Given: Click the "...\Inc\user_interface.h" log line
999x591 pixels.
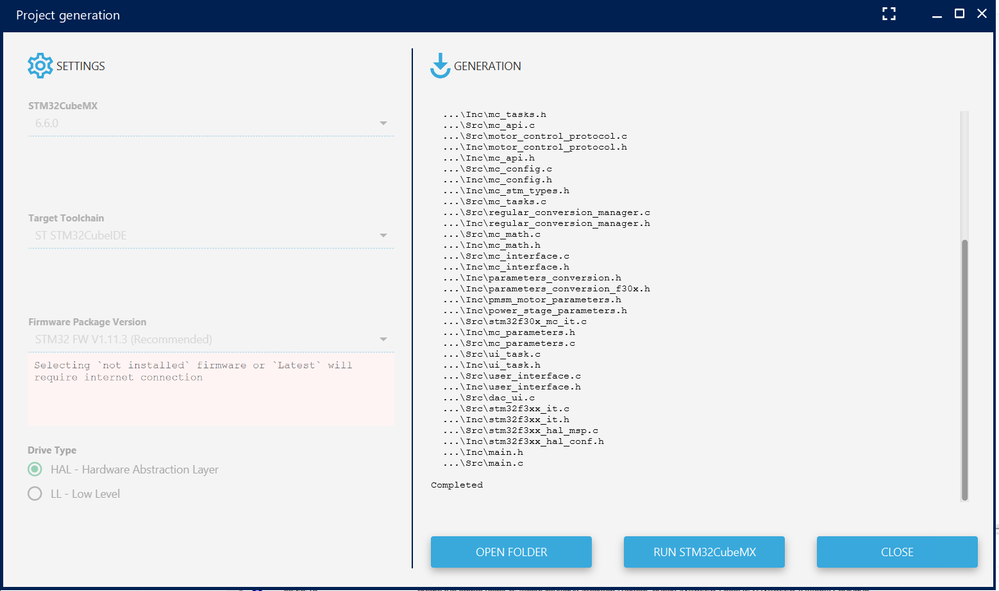Looking at the screenshot, I should click(x=512, y=387).
